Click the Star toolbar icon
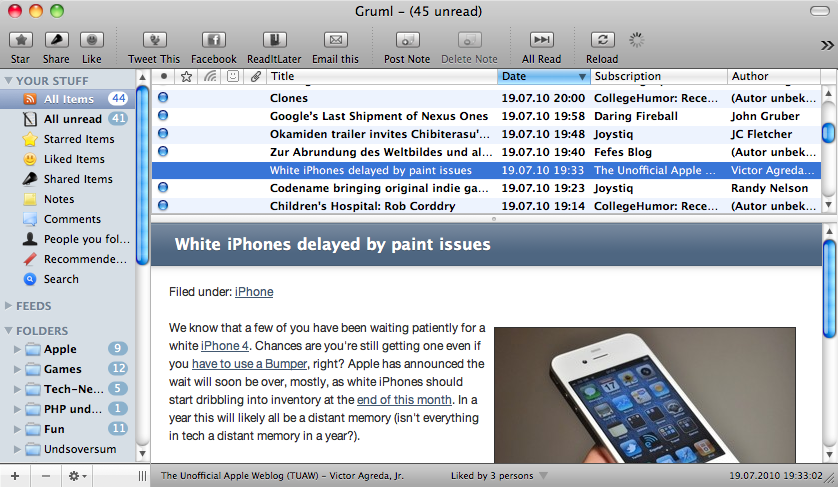The height and width of the screenshot is (487, 838). point(21,40)
